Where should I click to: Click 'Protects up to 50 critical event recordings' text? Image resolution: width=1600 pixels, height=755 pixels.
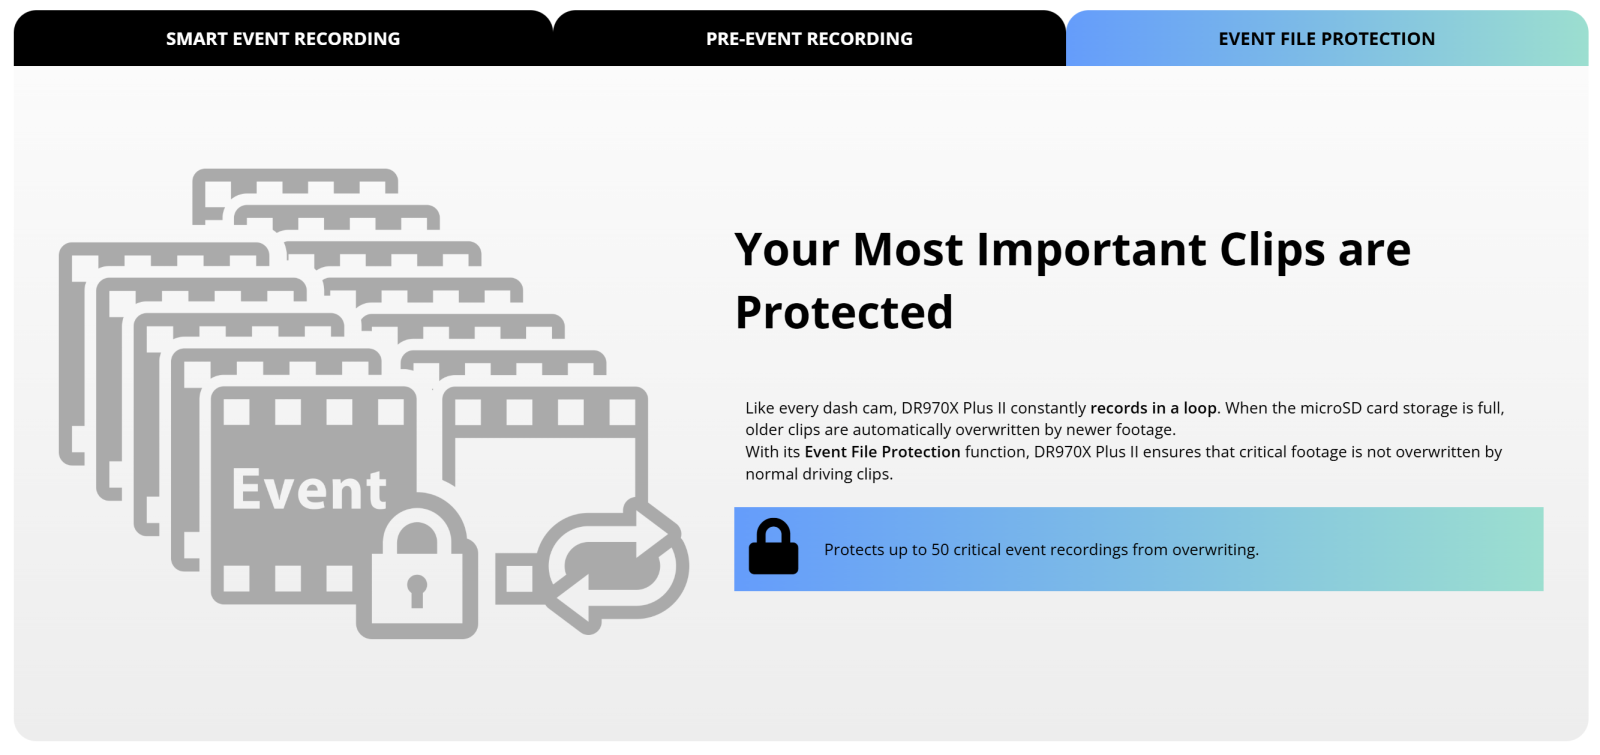point(1041,550)
